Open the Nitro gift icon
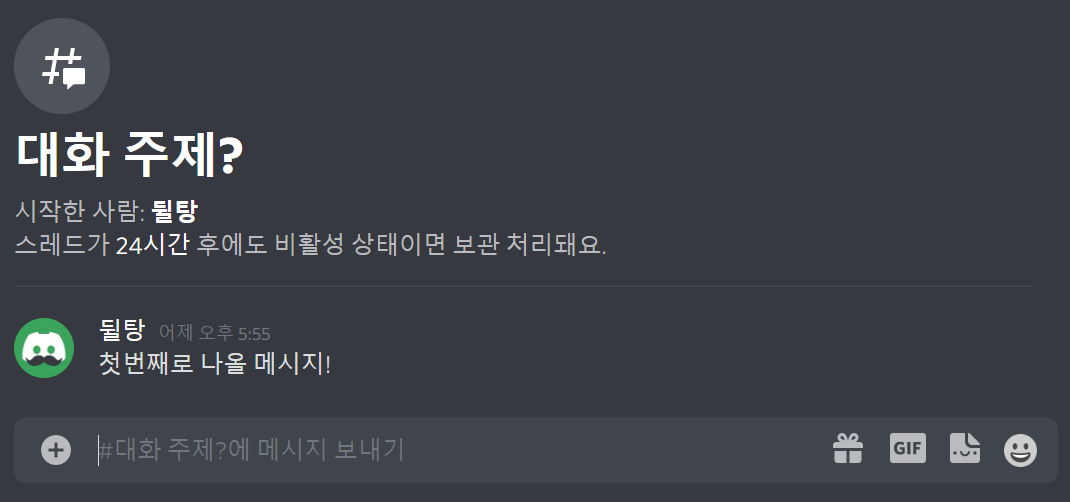The height and width of the screenshot is (502, 1070). (848, 449)
